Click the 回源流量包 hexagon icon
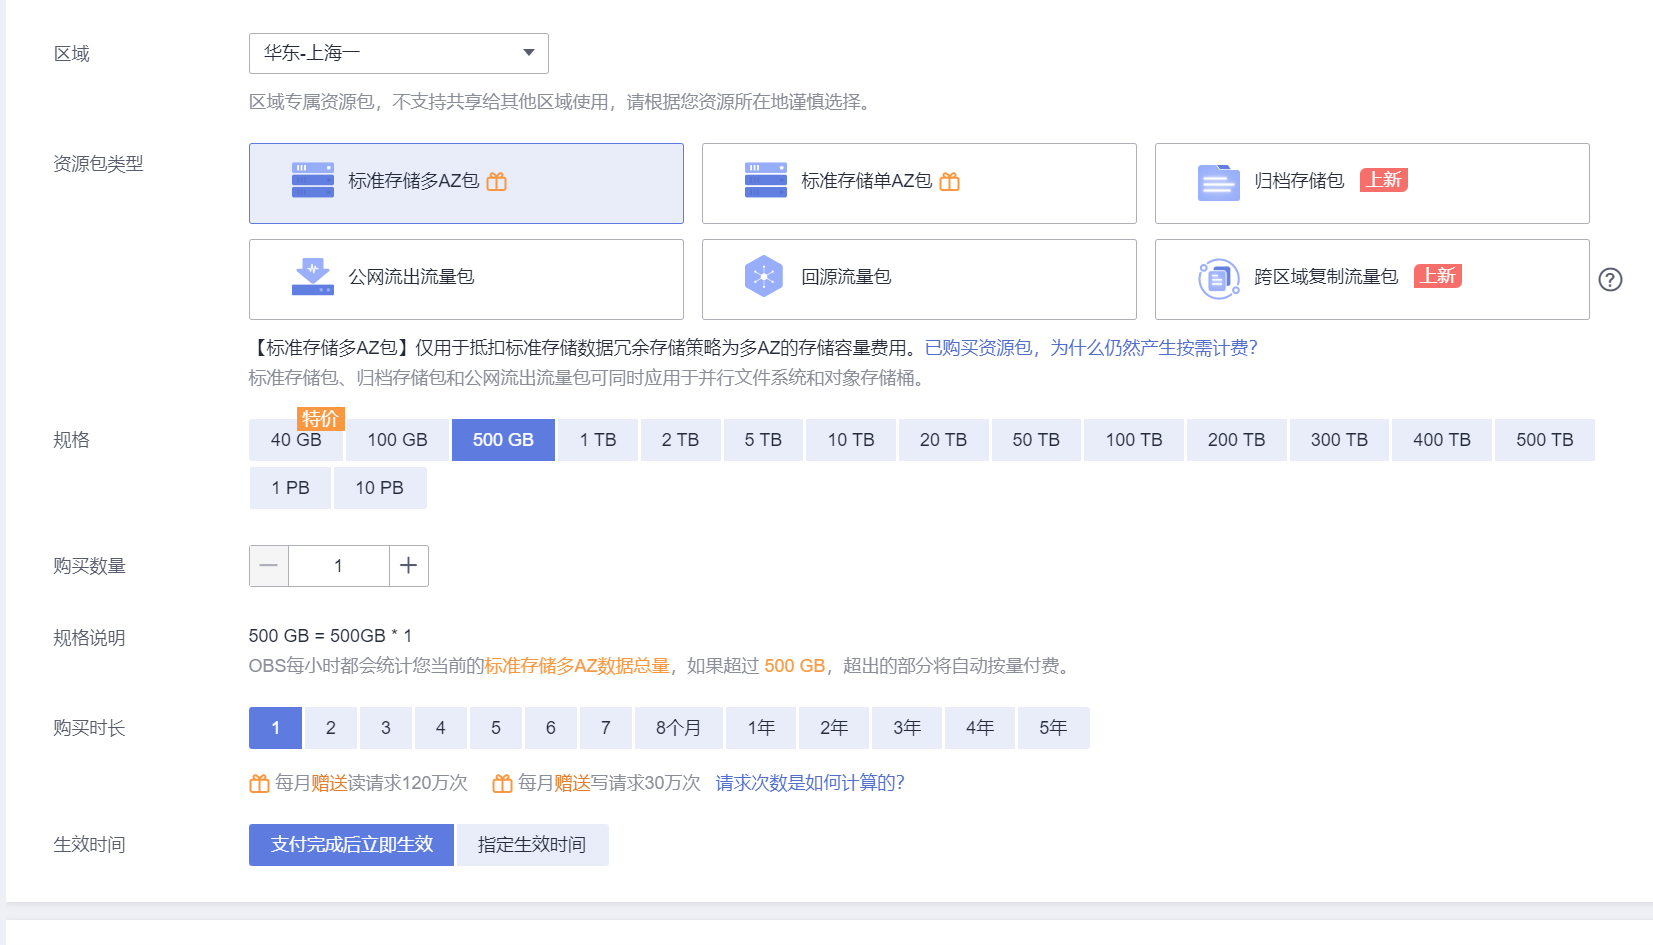 pos(764,277)
